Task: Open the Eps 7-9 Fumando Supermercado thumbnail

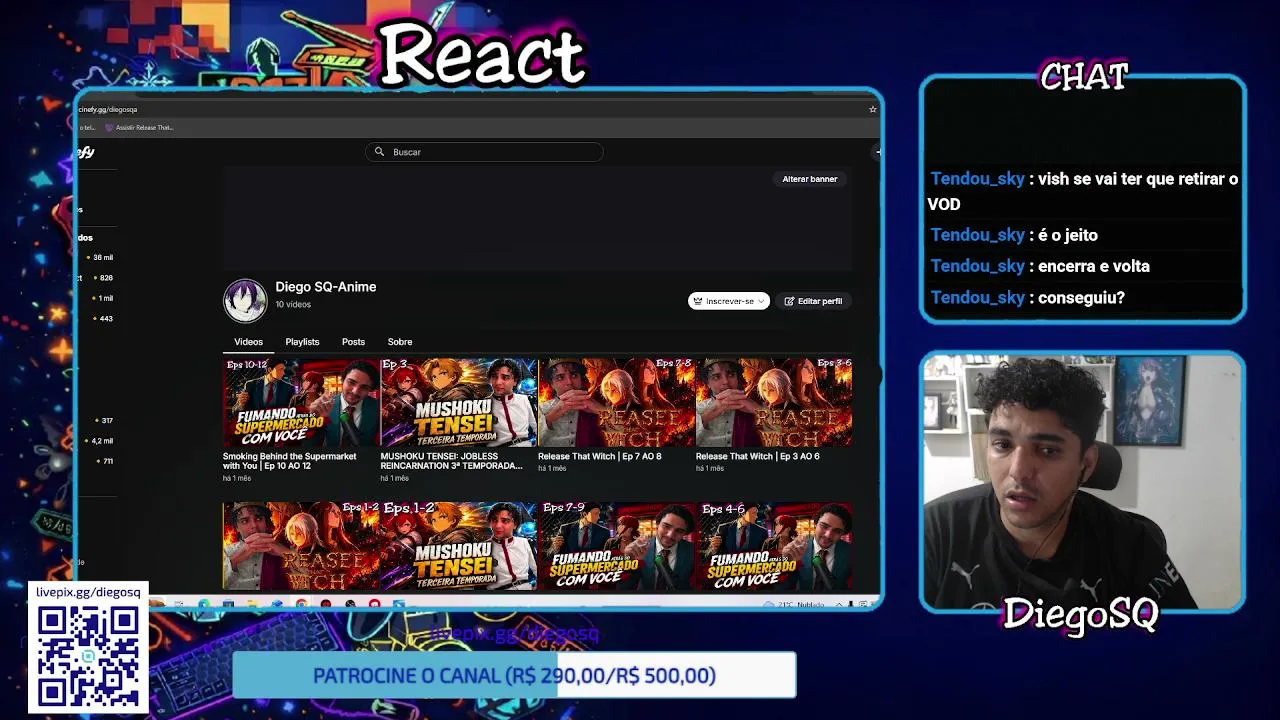Action: (x=617, y=546)
